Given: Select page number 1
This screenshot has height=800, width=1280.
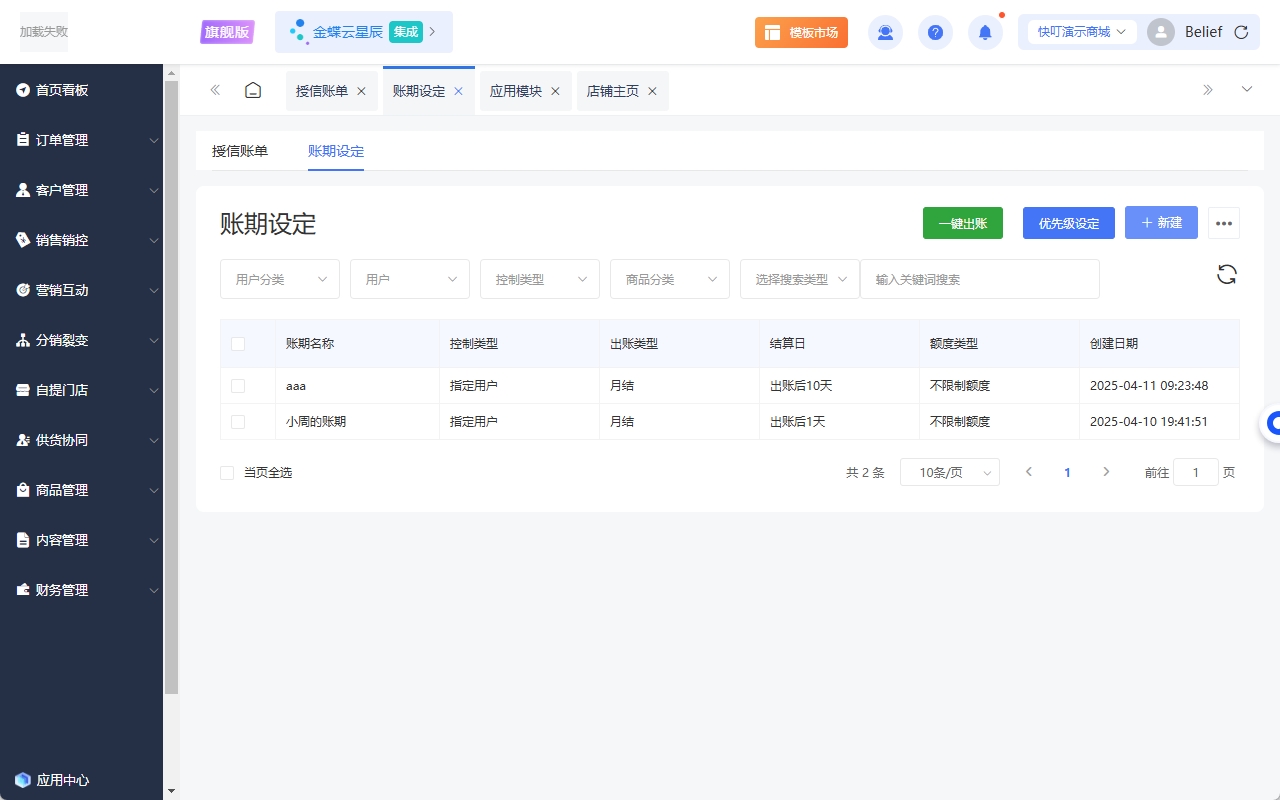Looking at the screenshot, I should click(1067, 472).
